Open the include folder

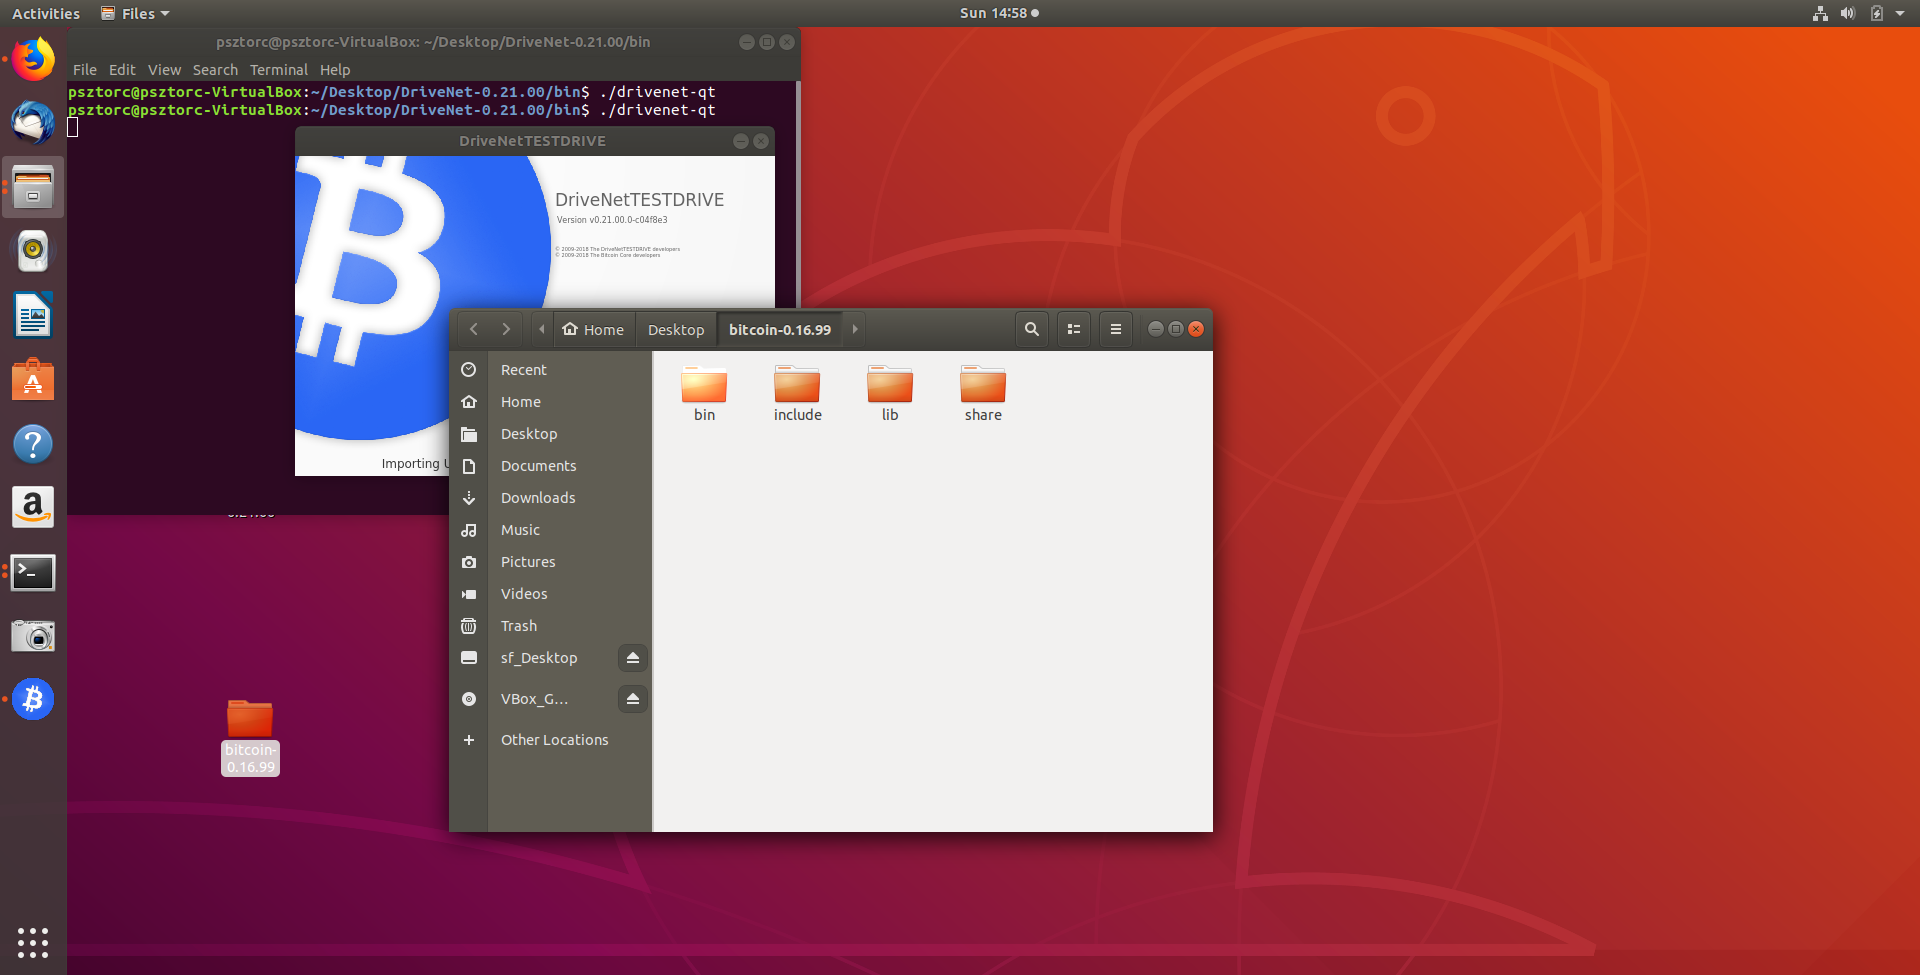pos(797,394)
